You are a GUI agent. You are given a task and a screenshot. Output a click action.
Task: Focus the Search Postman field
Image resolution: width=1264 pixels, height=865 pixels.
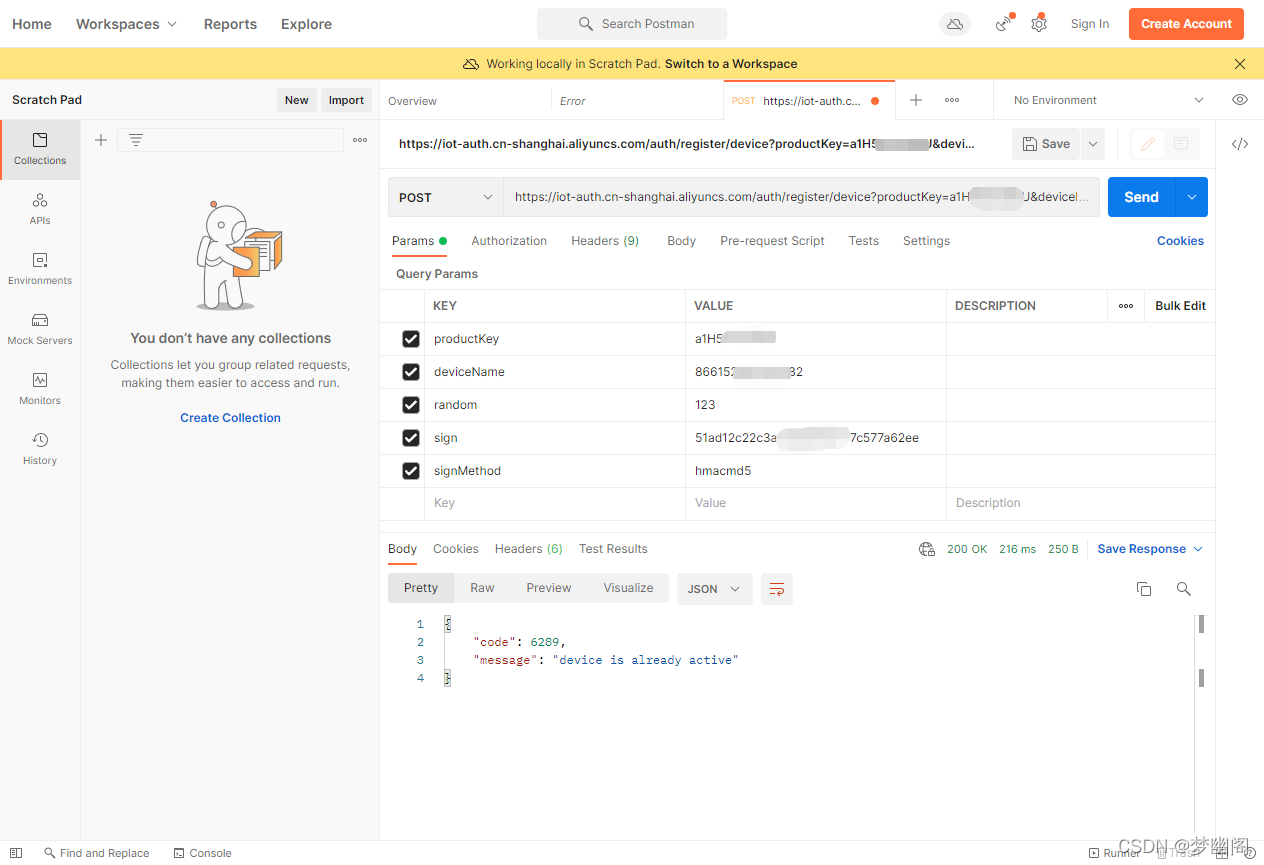point(632,24)
